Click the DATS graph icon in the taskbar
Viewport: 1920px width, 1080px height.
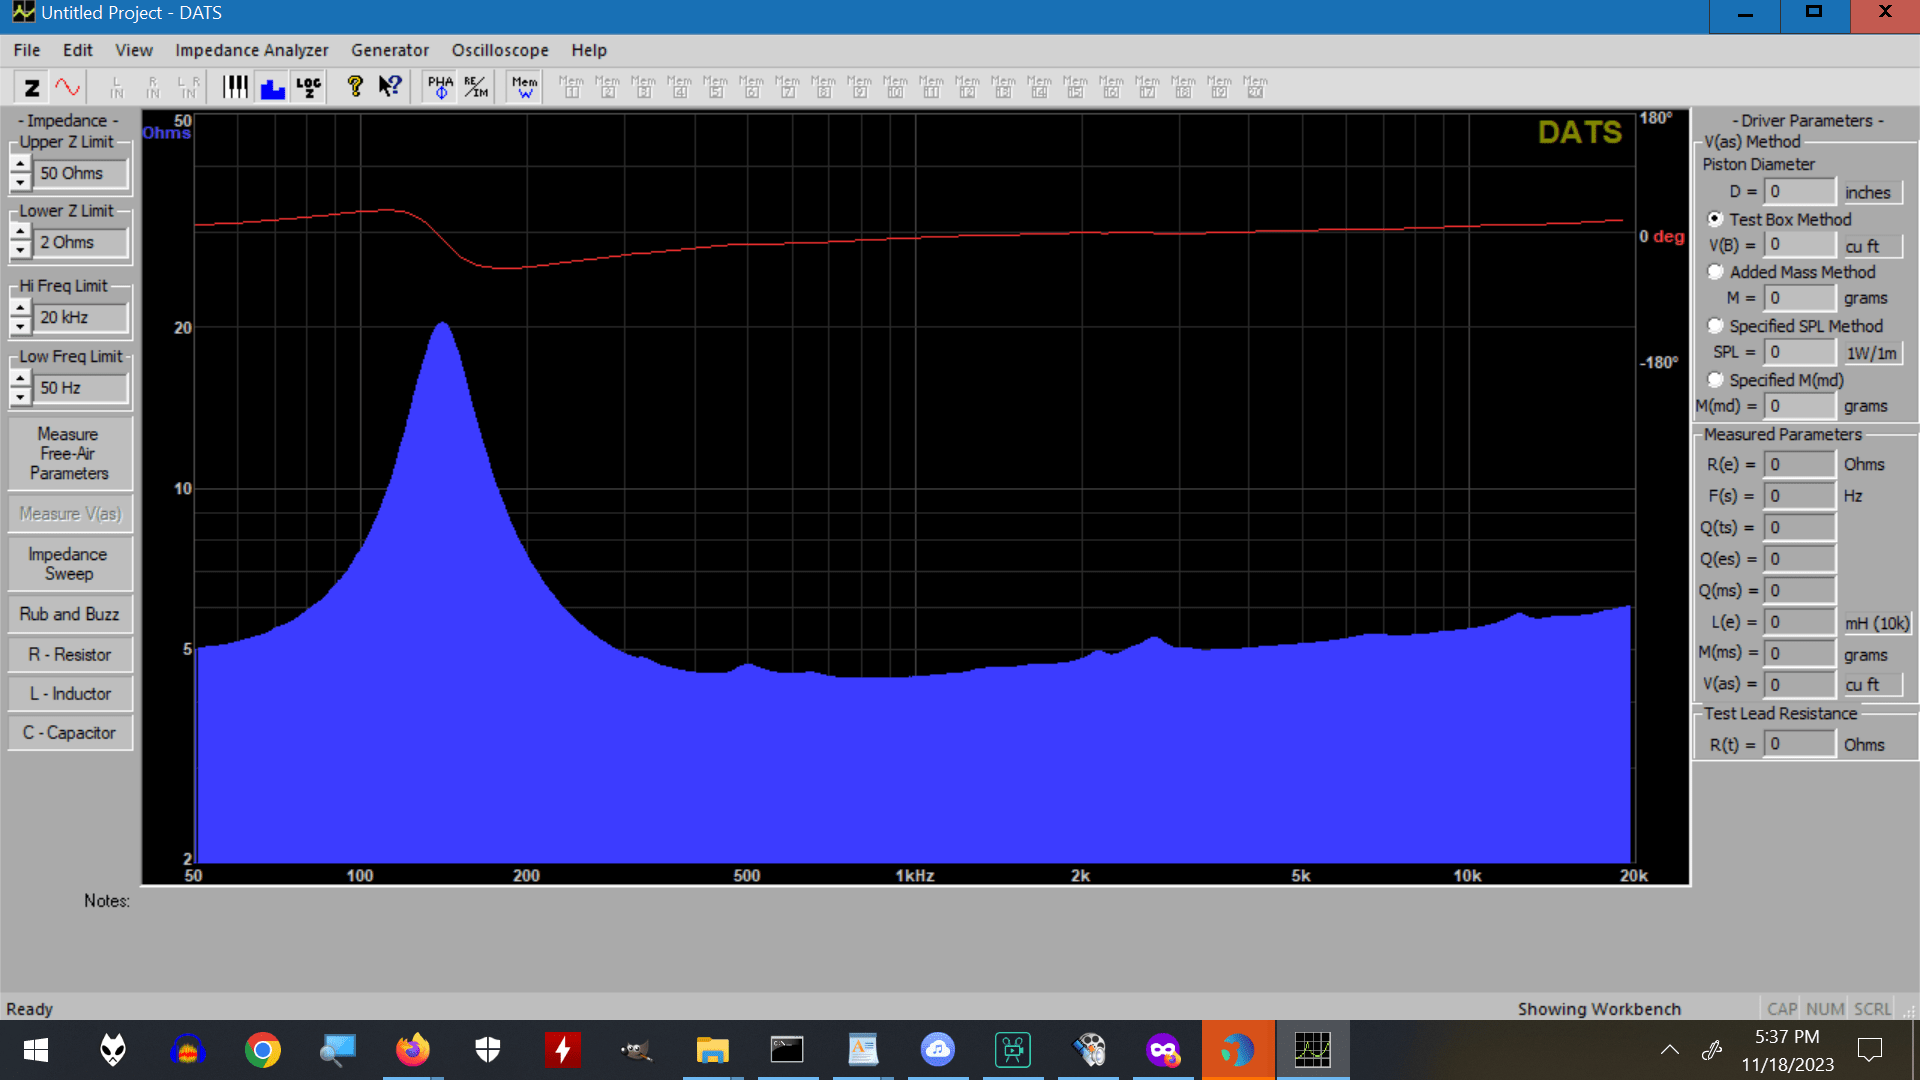point(1312,1050)
